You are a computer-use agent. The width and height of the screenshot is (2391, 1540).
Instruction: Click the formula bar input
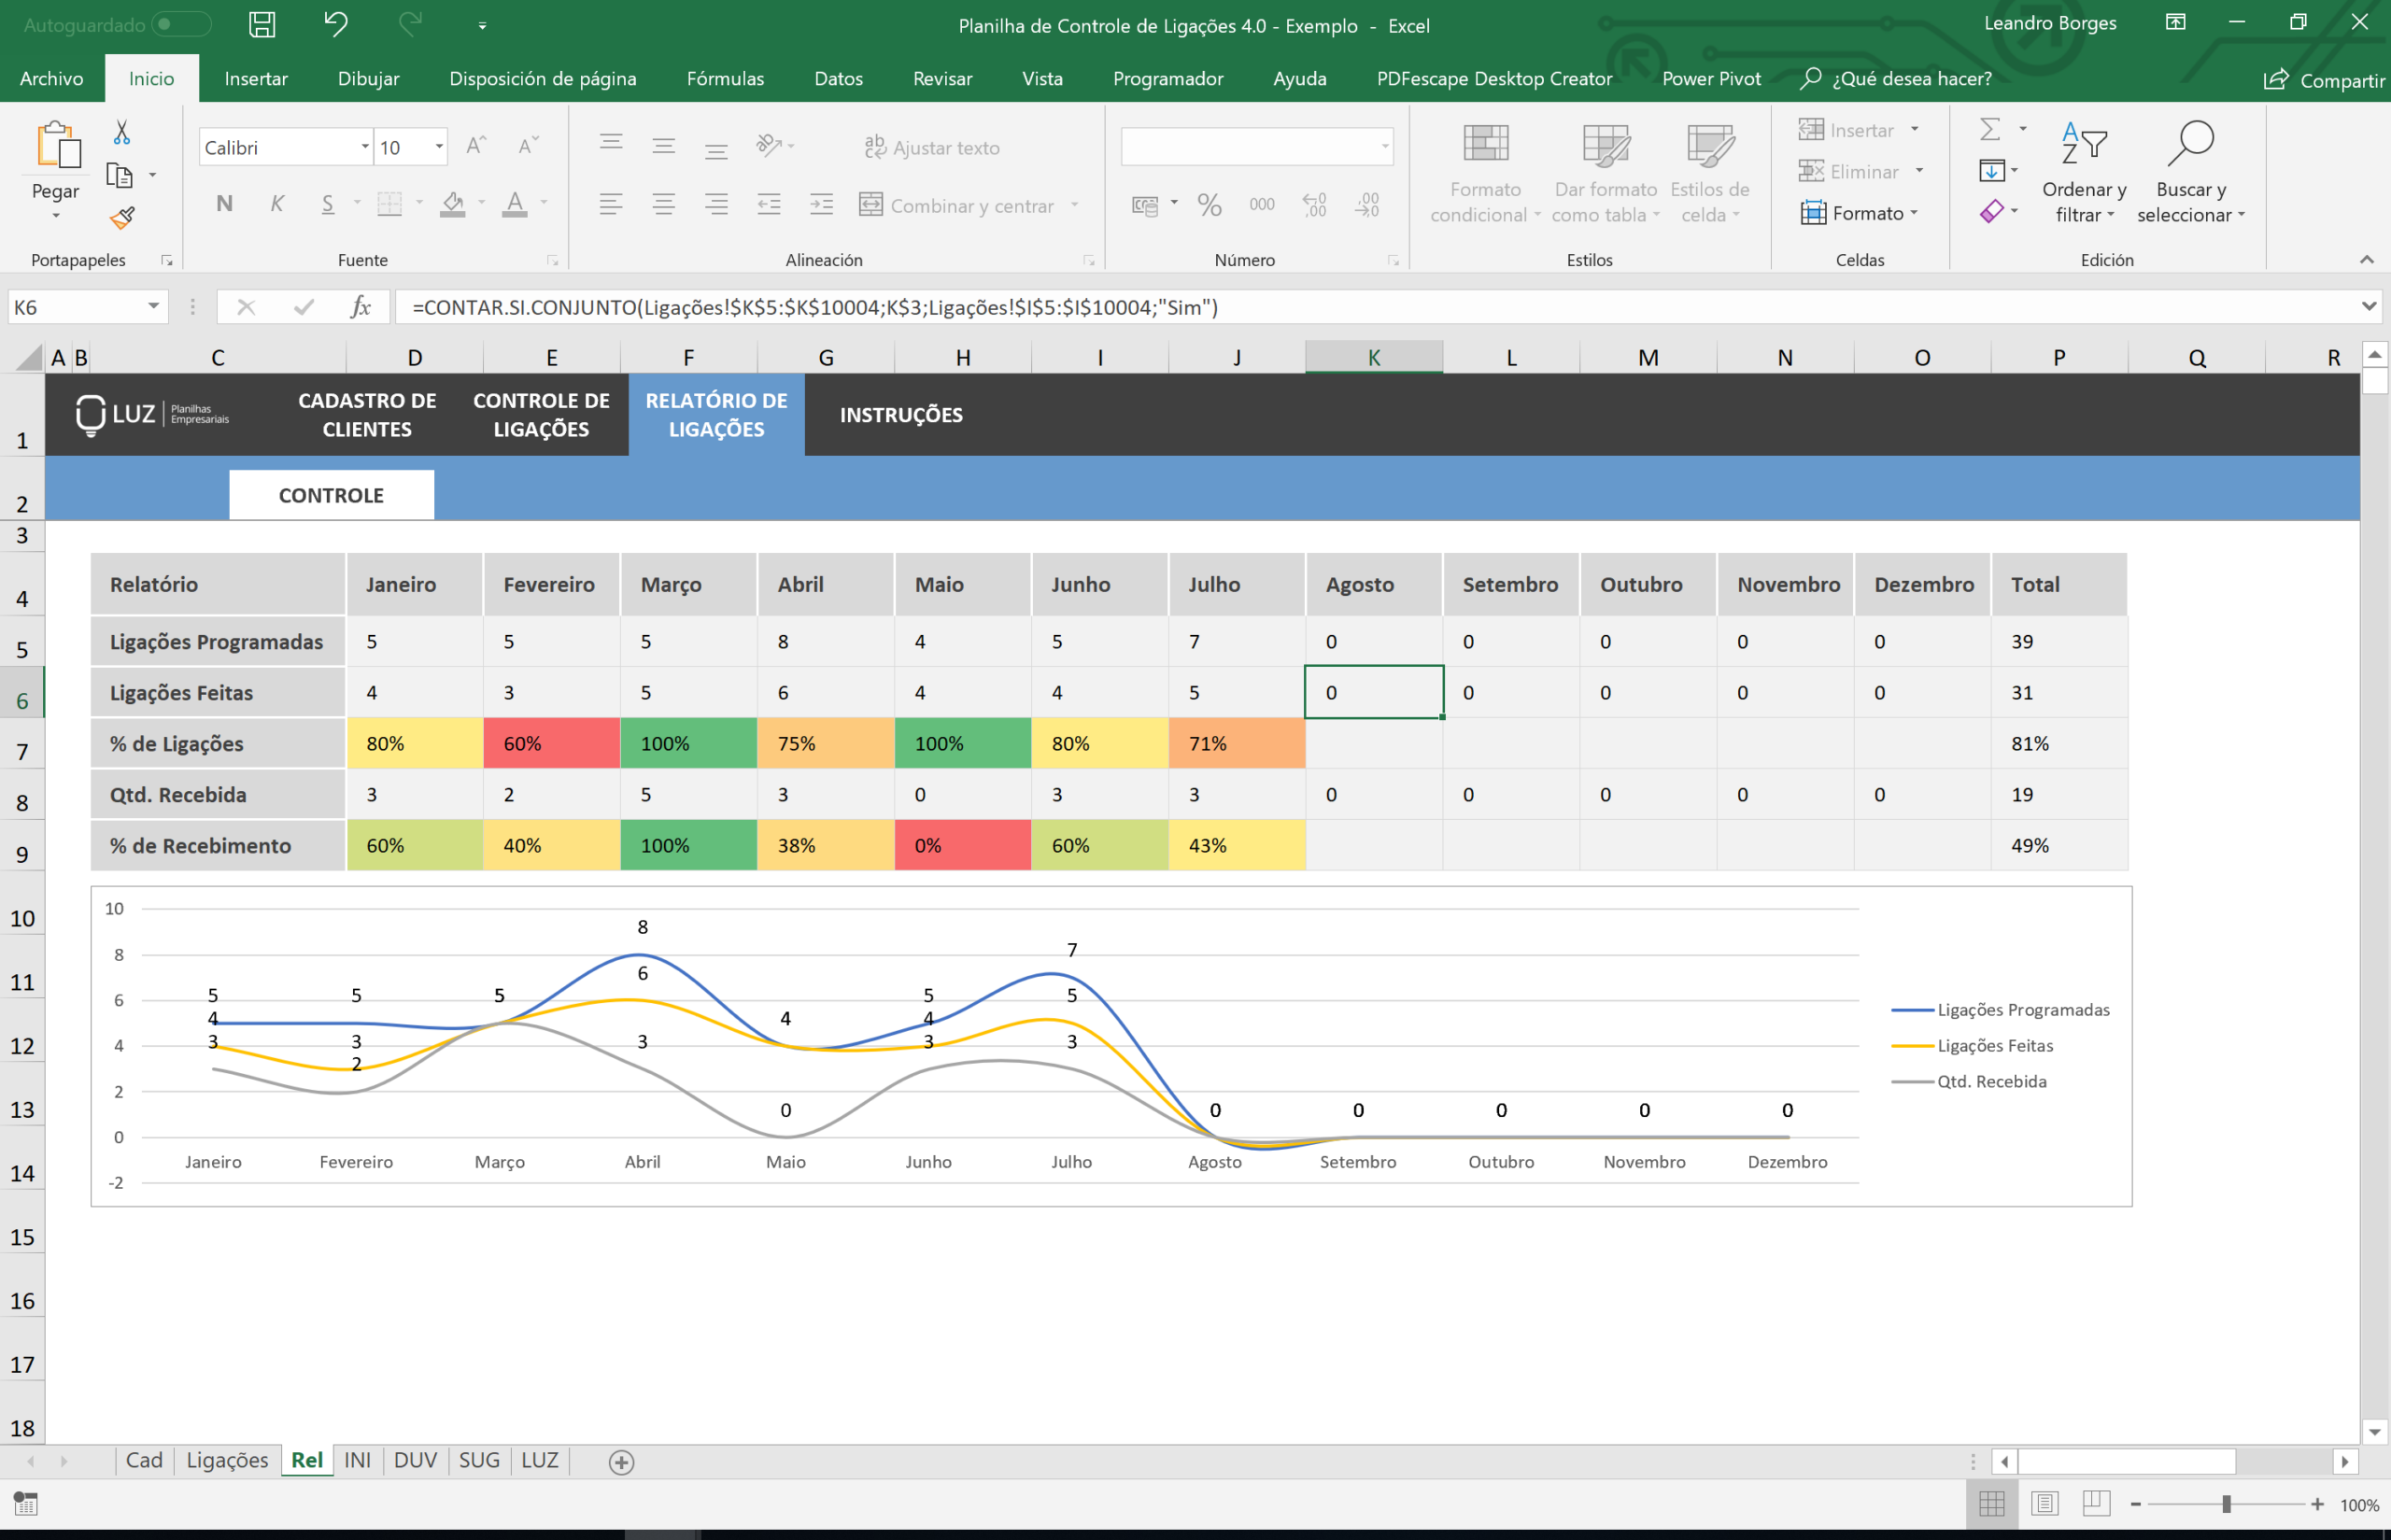coord(1375,307)
